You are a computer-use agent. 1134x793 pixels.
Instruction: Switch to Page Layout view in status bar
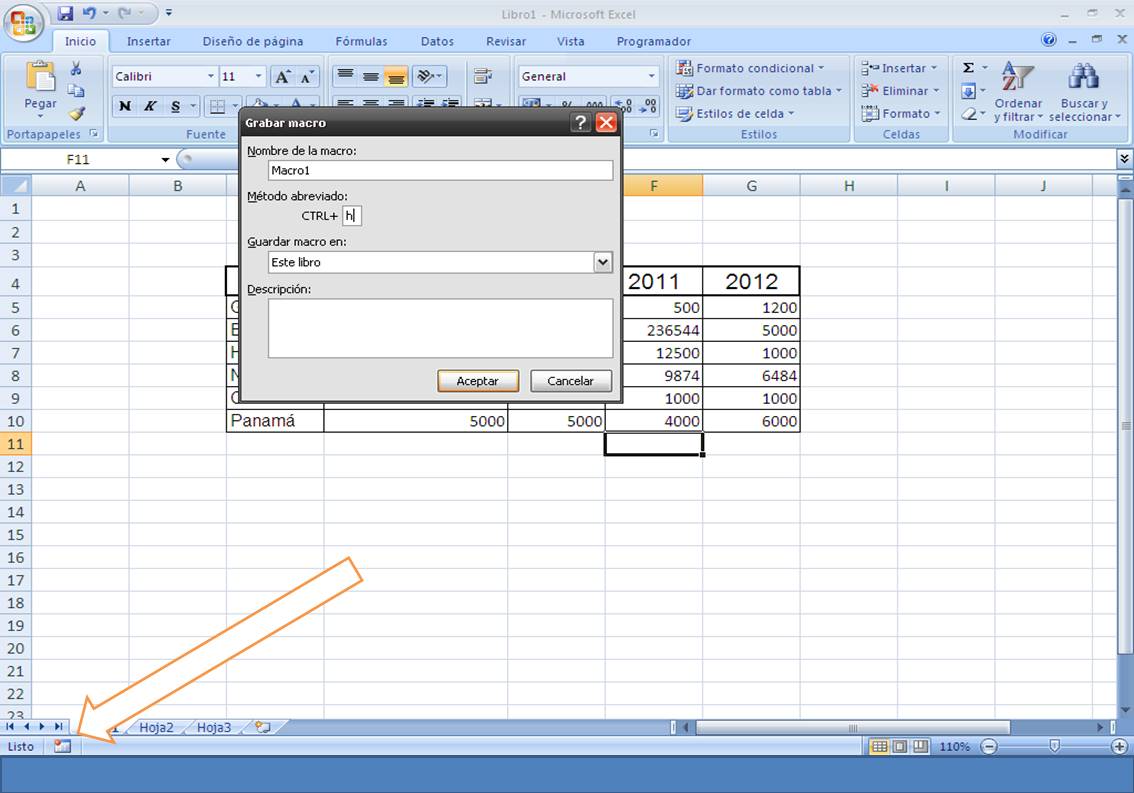[x=898, y=746]
